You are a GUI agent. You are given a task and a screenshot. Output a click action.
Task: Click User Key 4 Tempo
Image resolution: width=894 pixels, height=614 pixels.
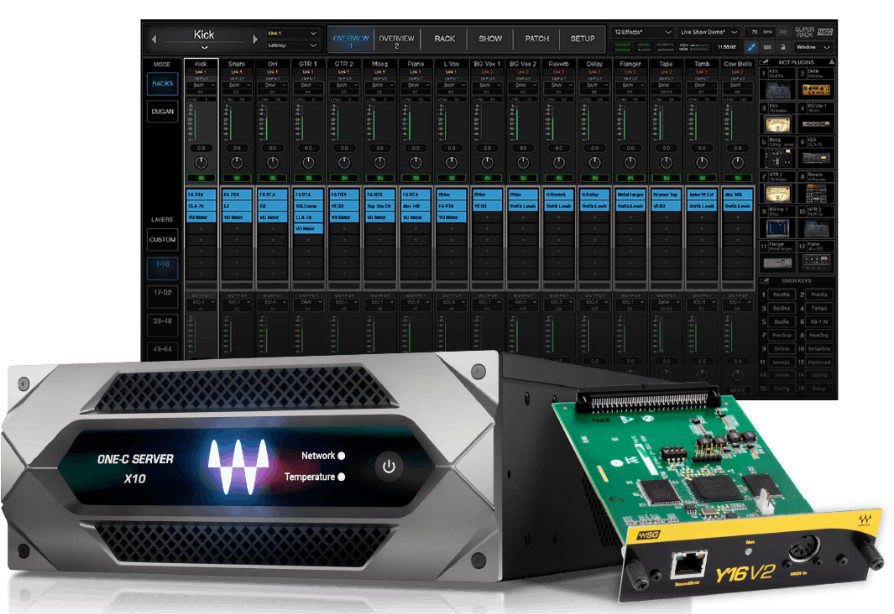[x=819, y=308]
